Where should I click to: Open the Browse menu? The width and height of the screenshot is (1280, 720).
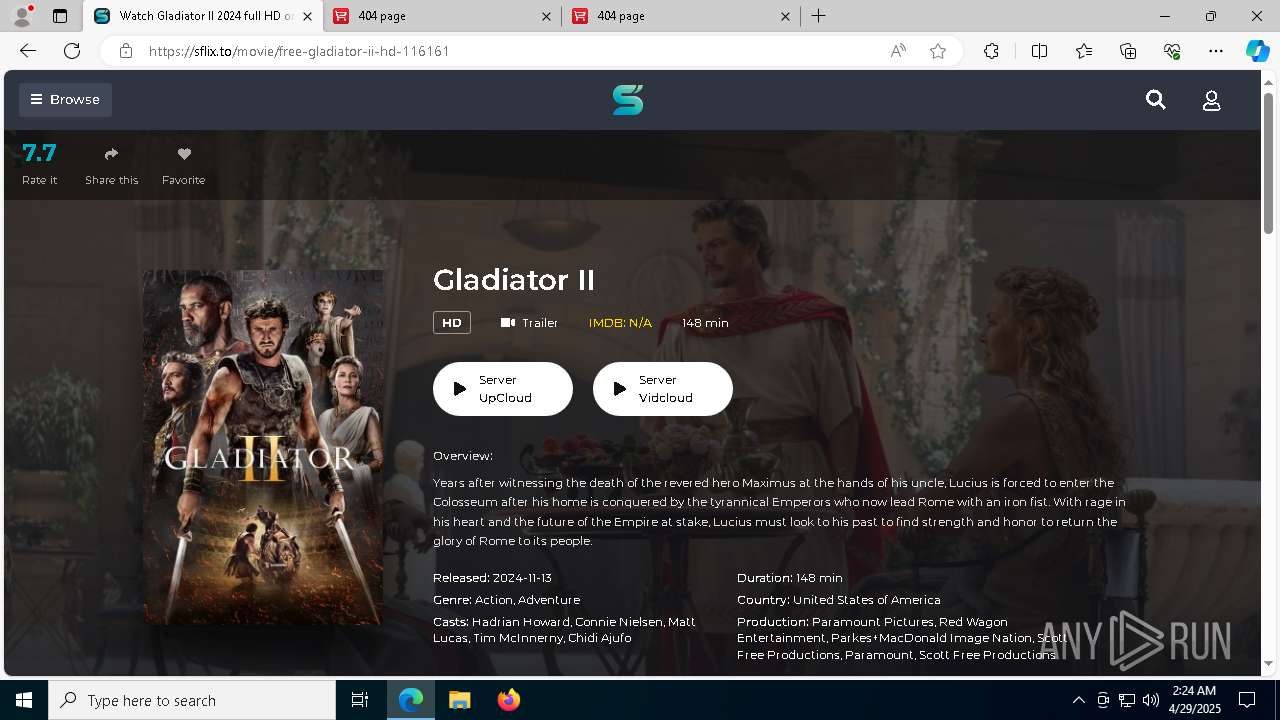65,99
